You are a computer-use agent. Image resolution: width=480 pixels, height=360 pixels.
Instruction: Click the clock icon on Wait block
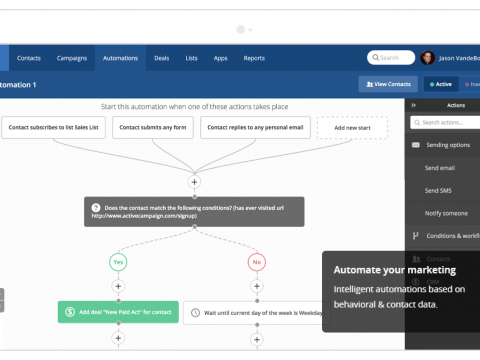(195, 313)
